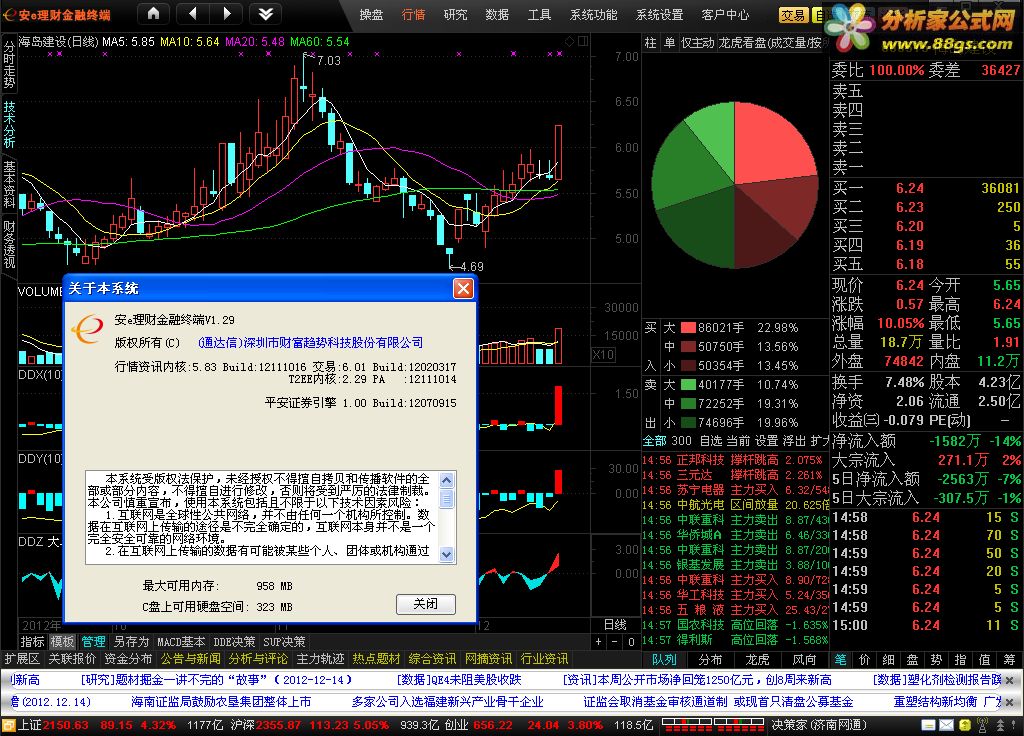Click the yellow 交易 button
The height and width of the screenshot is (736, 1024).
coord(793,15)
